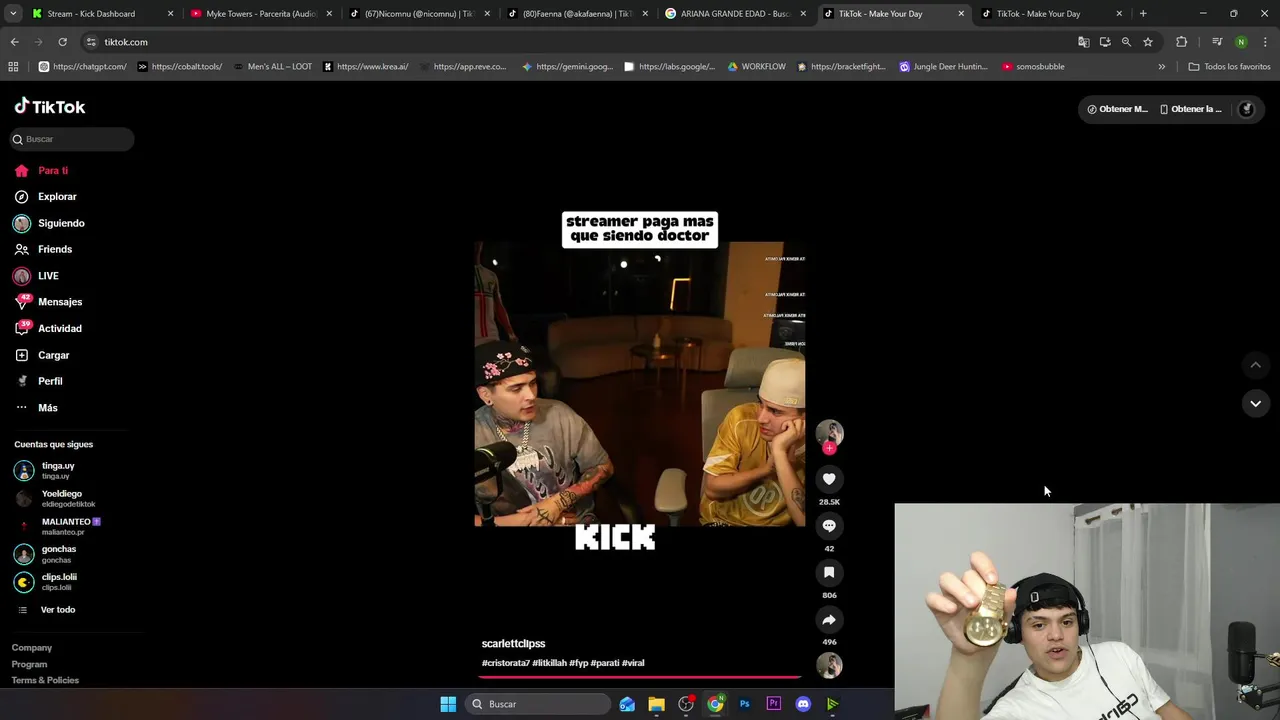Screen dimensions: 1280x720
Task: Focus the TikTok Buscar search field
Action: (72, 139)
